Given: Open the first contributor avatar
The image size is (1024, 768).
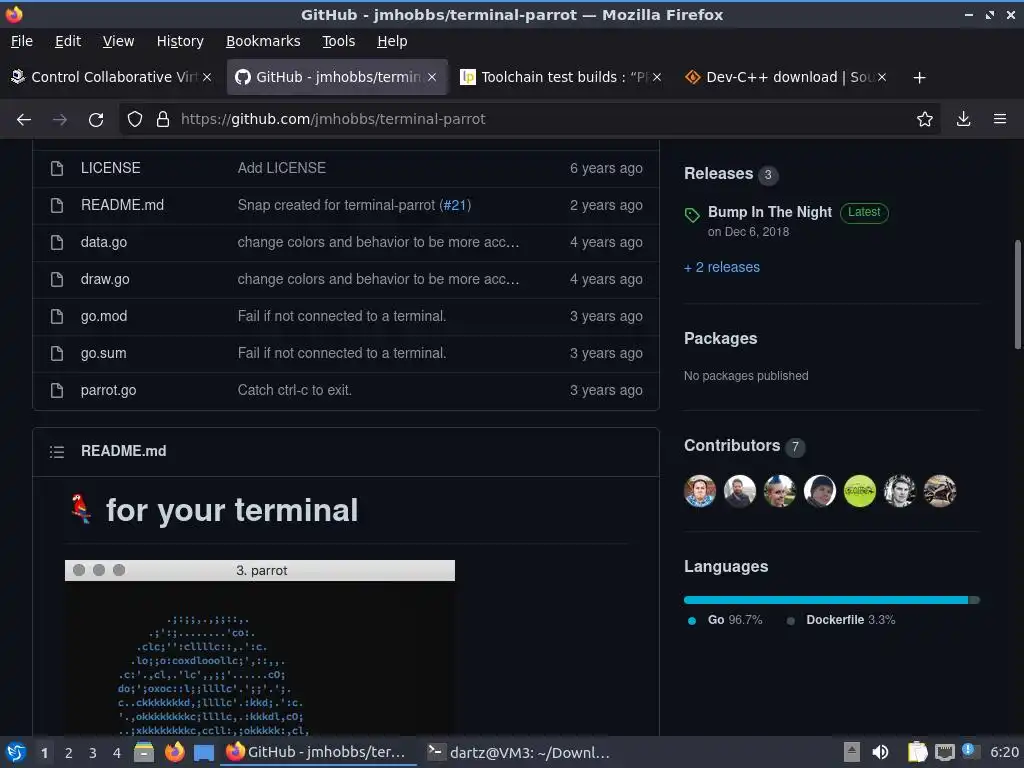Looking at the screenshot, I should 699,491.
